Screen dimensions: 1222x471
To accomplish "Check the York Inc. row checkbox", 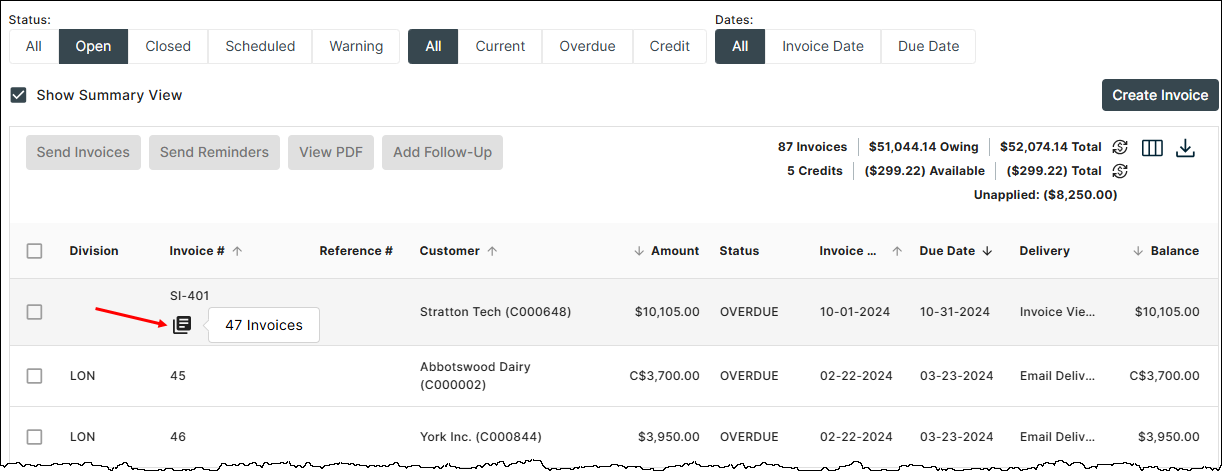I will click(35, 437).
